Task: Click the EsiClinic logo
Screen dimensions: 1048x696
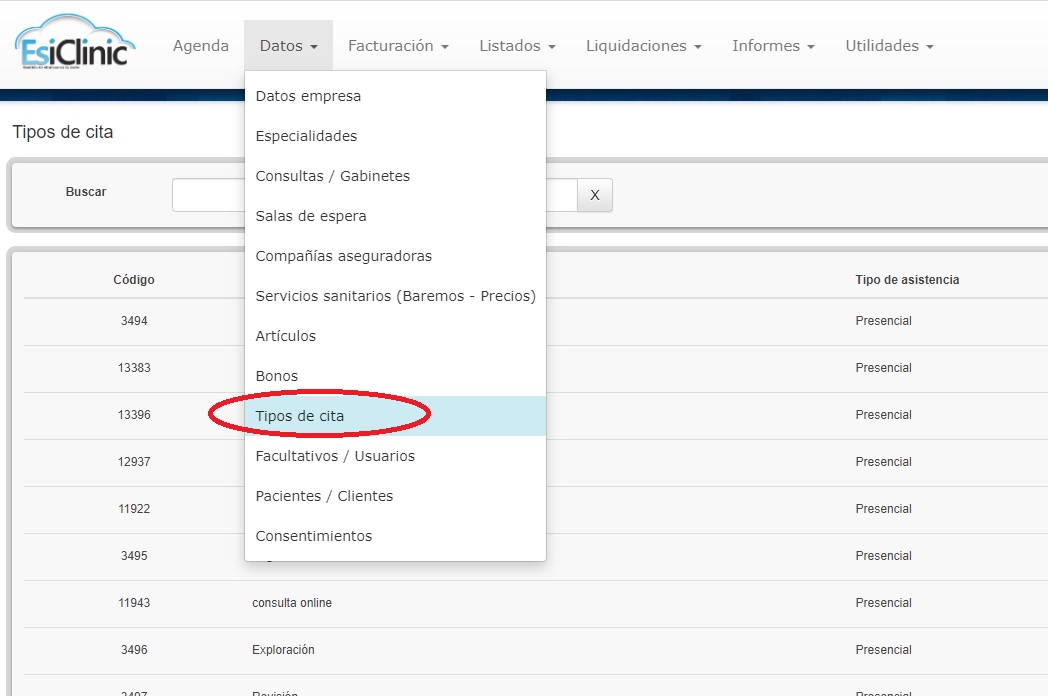Action: [74, 42]
